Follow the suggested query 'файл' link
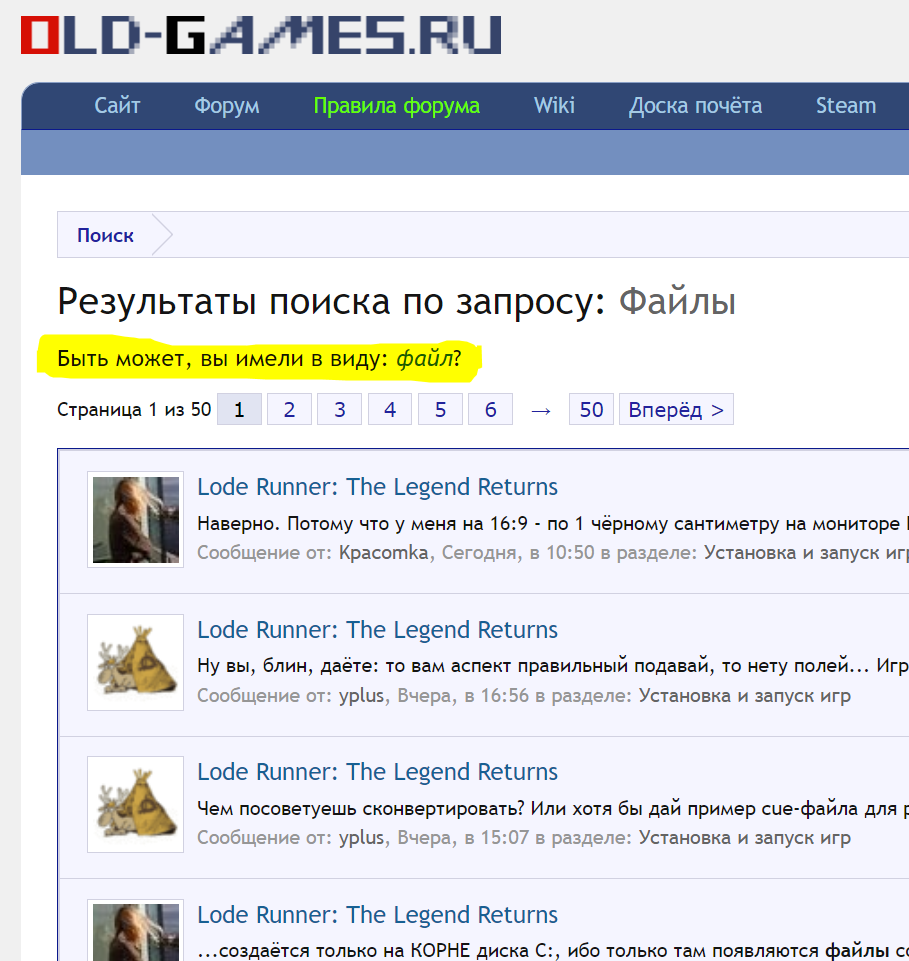This screenshot has height=961, width=909. [424, 358]
